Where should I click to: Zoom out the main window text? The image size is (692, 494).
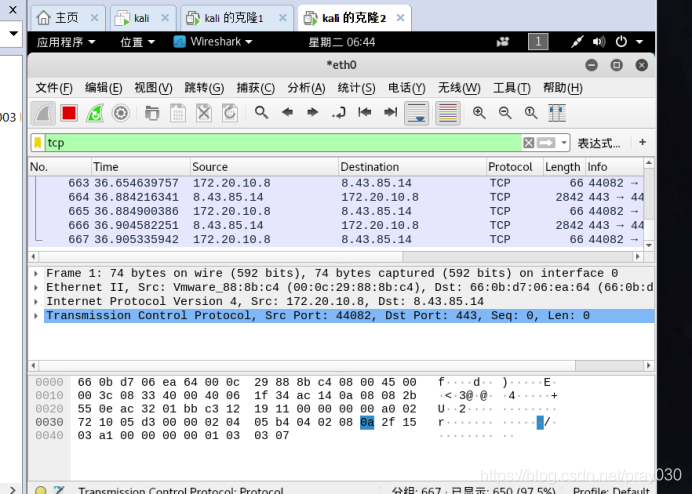[x=505, y=113]
